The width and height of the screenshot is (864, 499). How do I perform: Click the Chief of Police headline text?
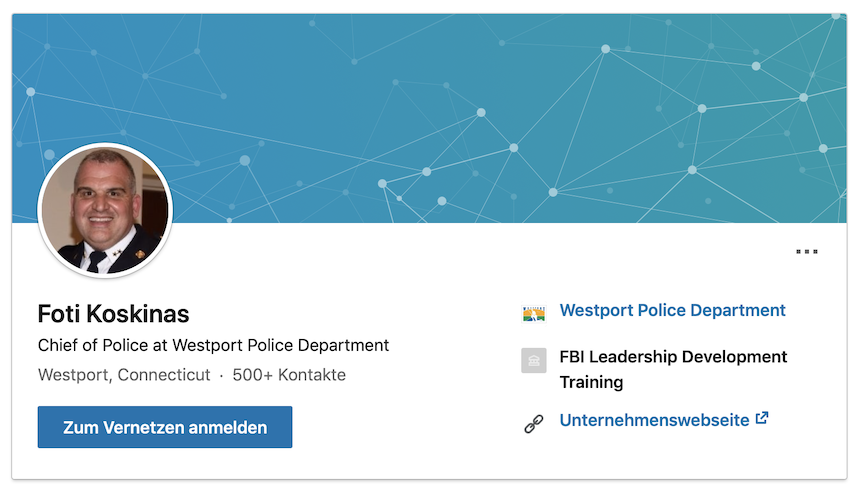pyautogui.click(x=213, y=346)
